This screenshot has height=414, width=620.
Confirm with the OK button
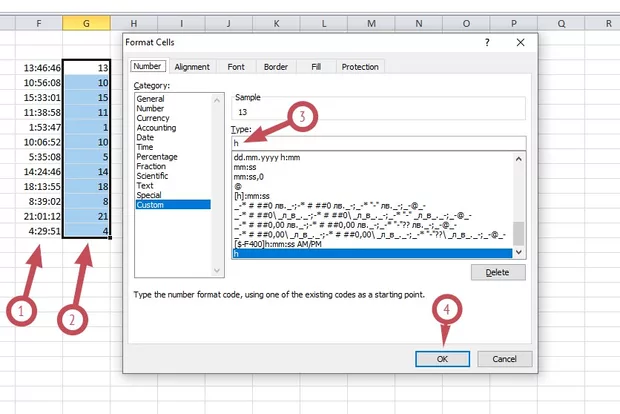click(x=442, y=358)
